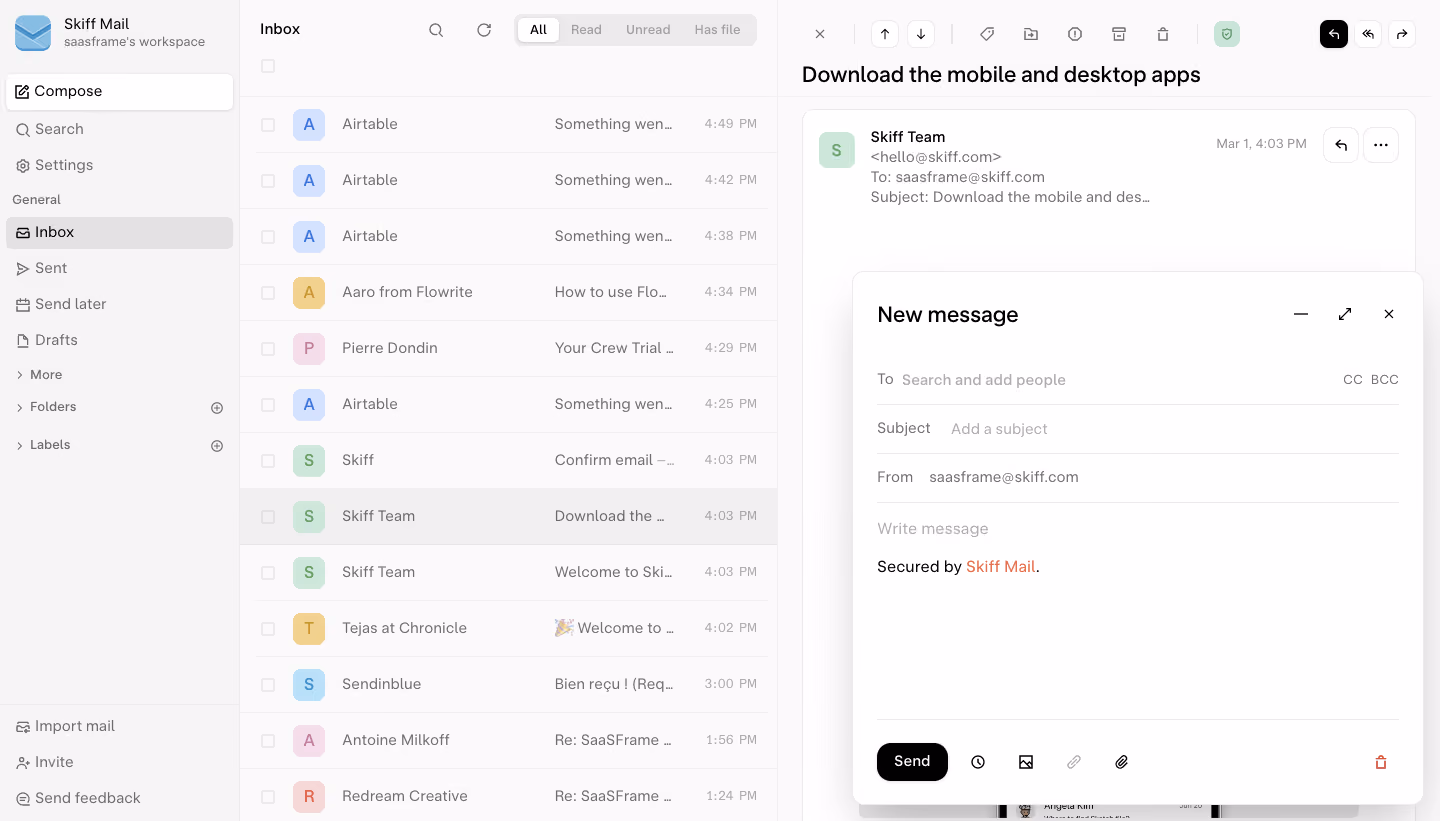
Task: Insert an image into the message
Action: (x=1026, y=762)
